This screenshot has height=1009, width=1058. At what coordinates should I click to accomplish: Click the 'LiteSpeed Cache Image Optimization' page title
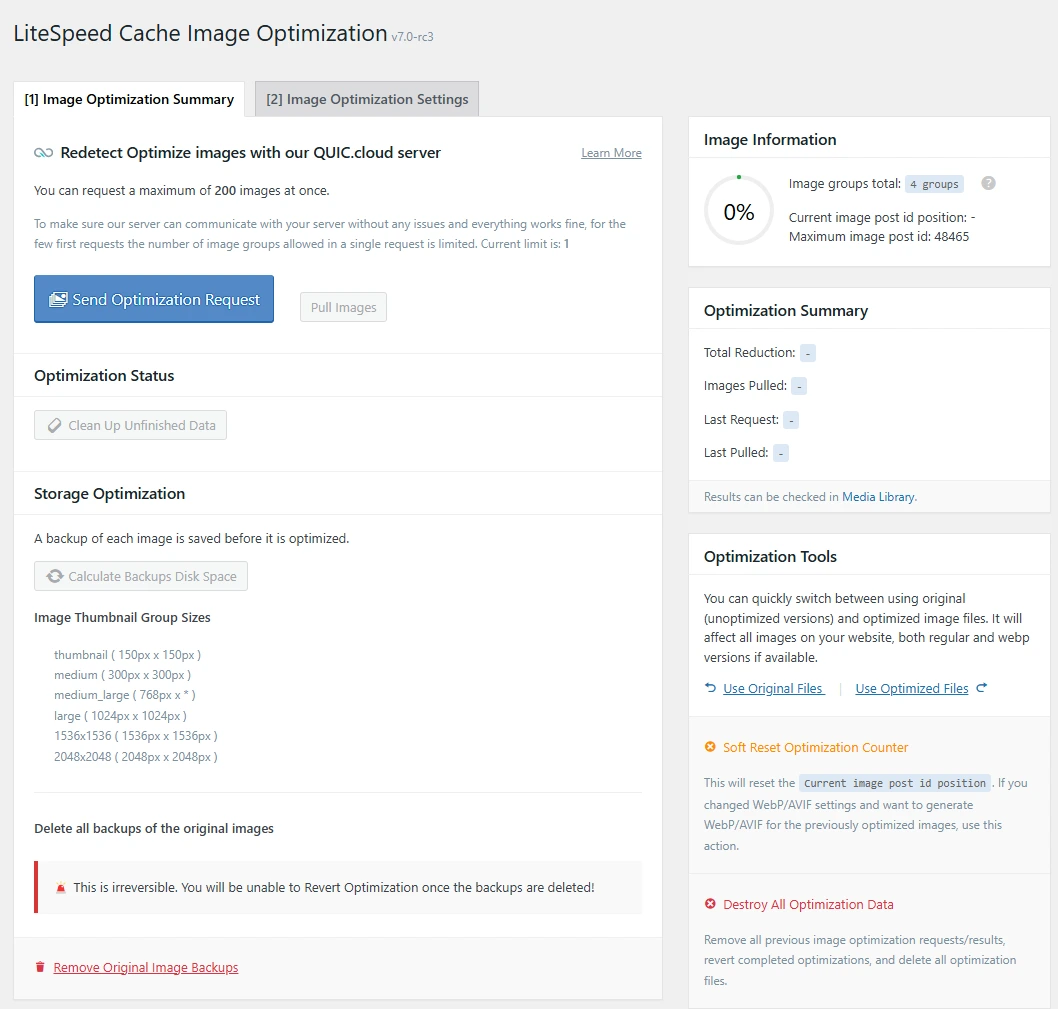pyautogui.click(x=200, y=34)
